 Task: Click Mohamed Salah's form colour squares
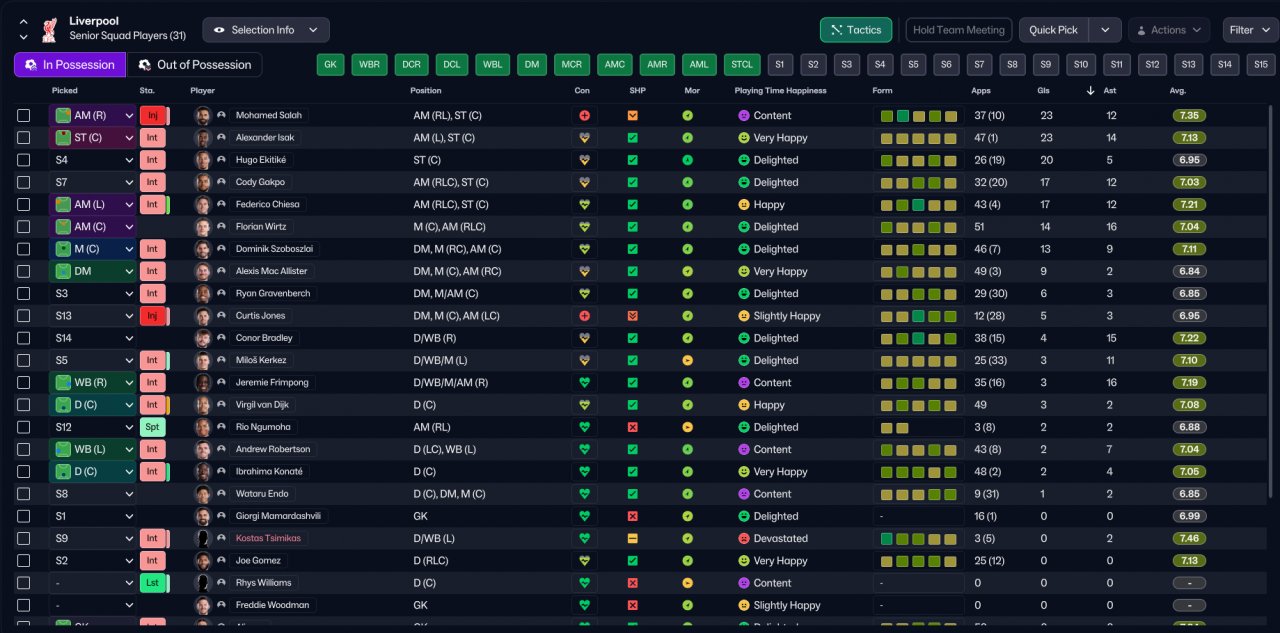click(918, 115)
